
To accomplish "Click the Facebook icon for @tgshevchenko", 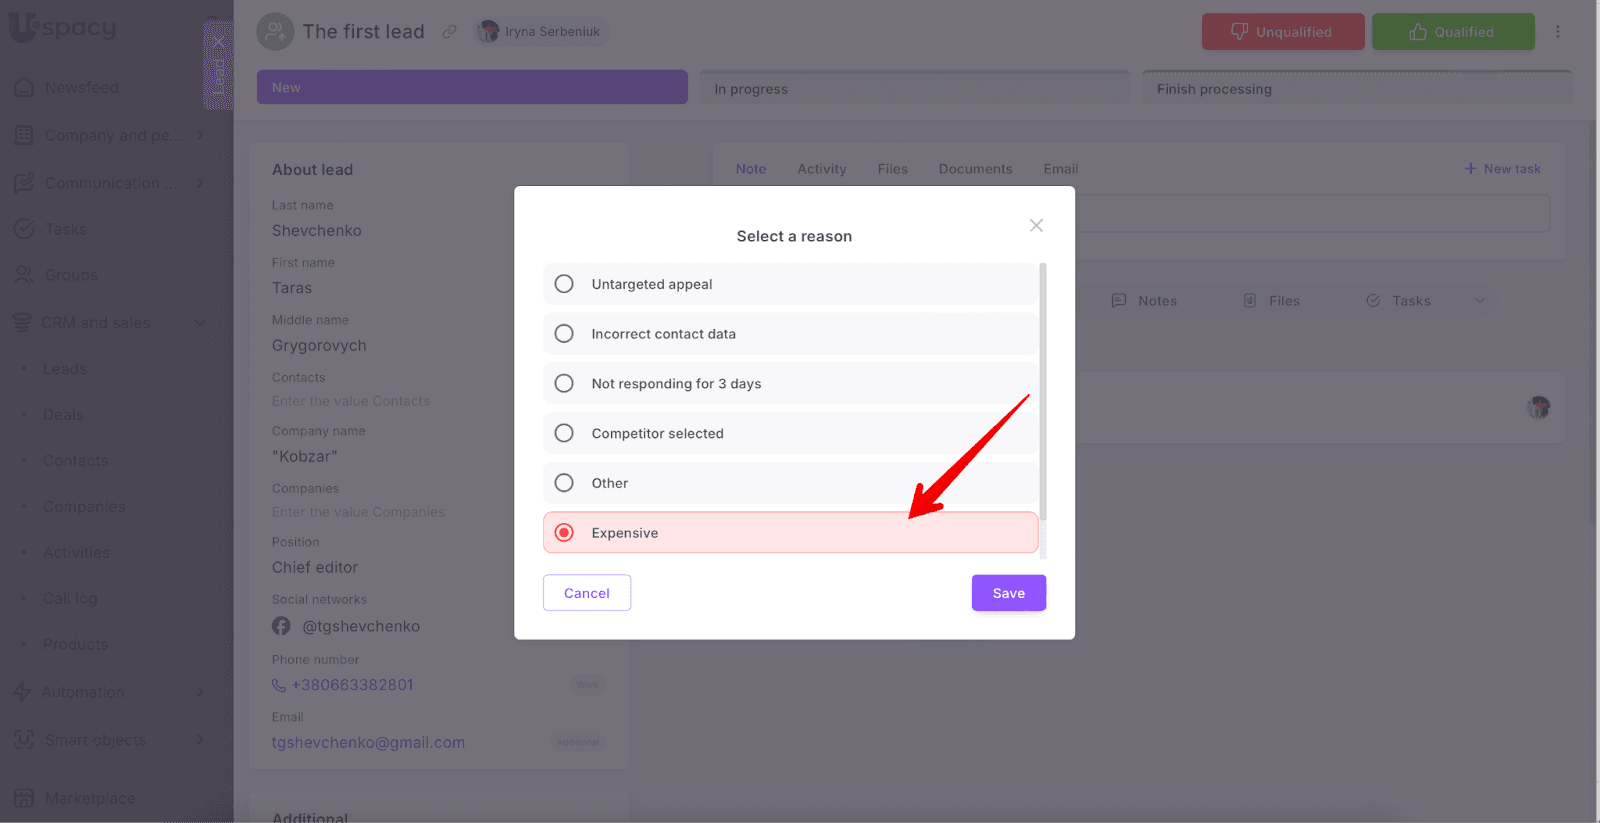I will click(x=281, y=626).
